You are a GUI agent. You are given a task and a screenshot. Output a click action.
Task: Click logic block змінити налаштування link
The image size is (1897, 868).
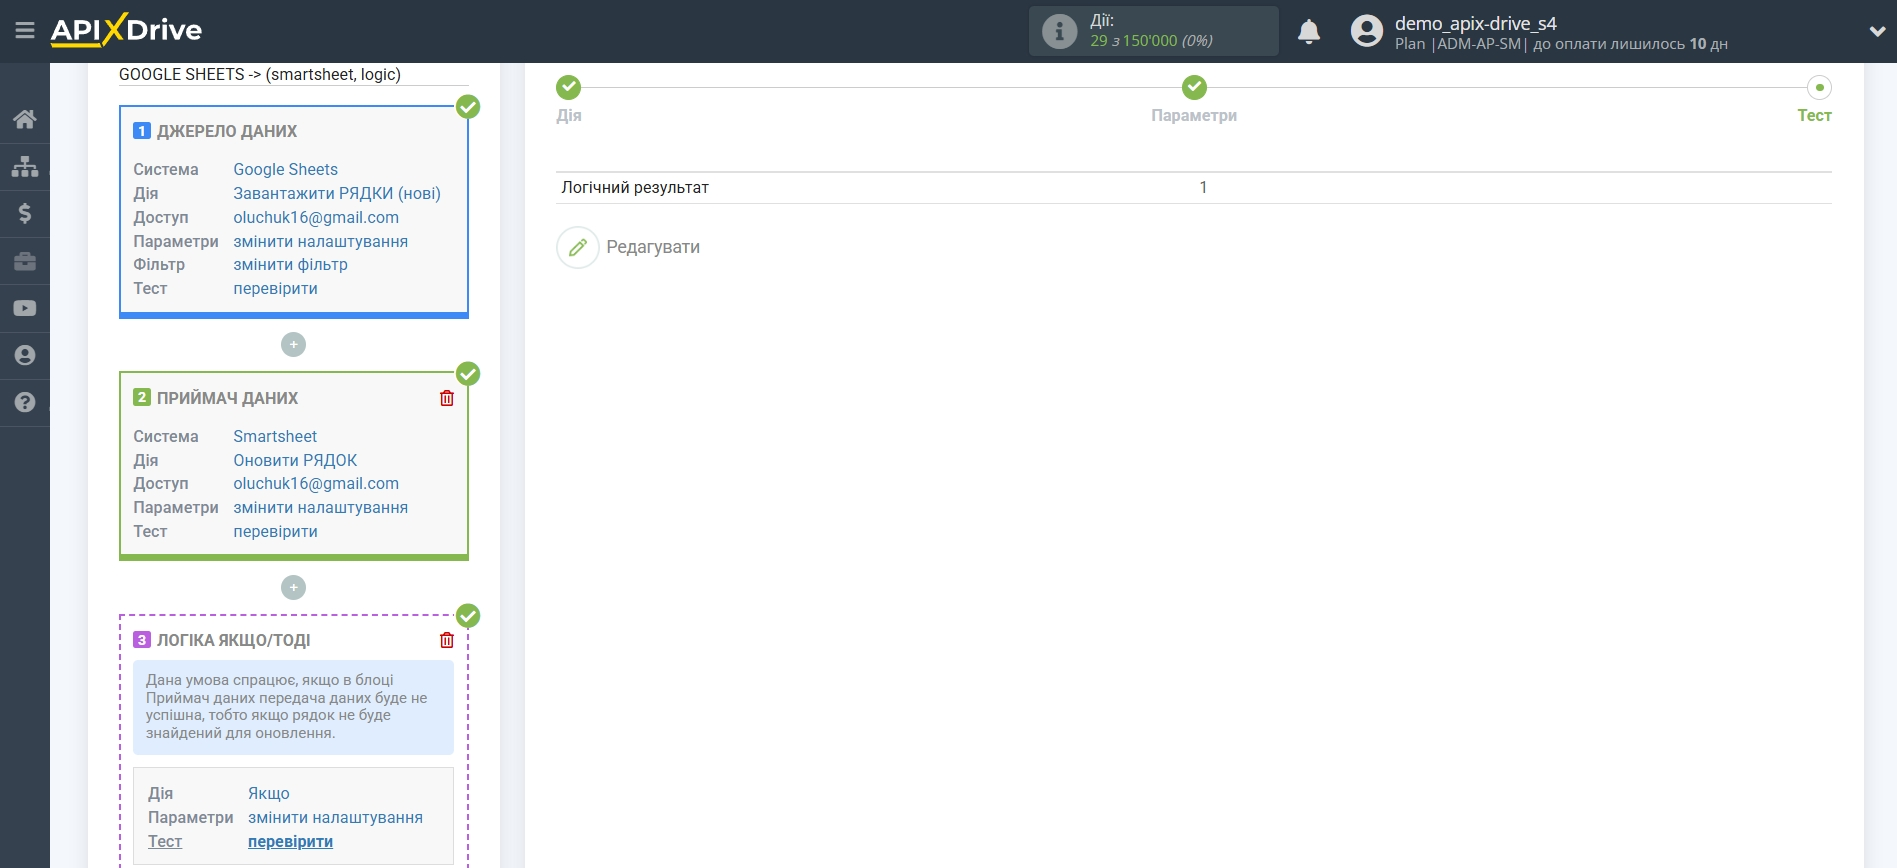[x=335, y=817]
